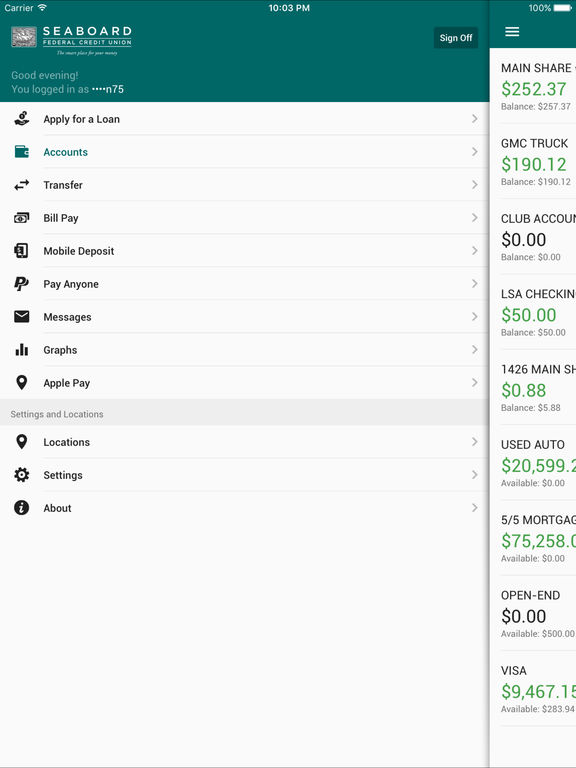Click the Sign Off button
The width and height of the screenshot is (576, 768).
(456, 38)
